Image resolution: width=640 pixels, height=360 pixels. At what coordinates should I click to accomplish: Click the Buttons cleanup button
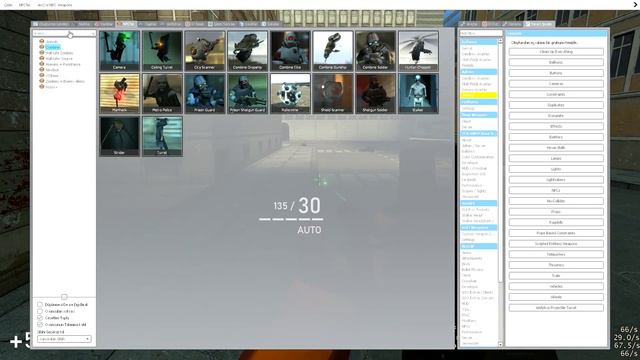556,73
